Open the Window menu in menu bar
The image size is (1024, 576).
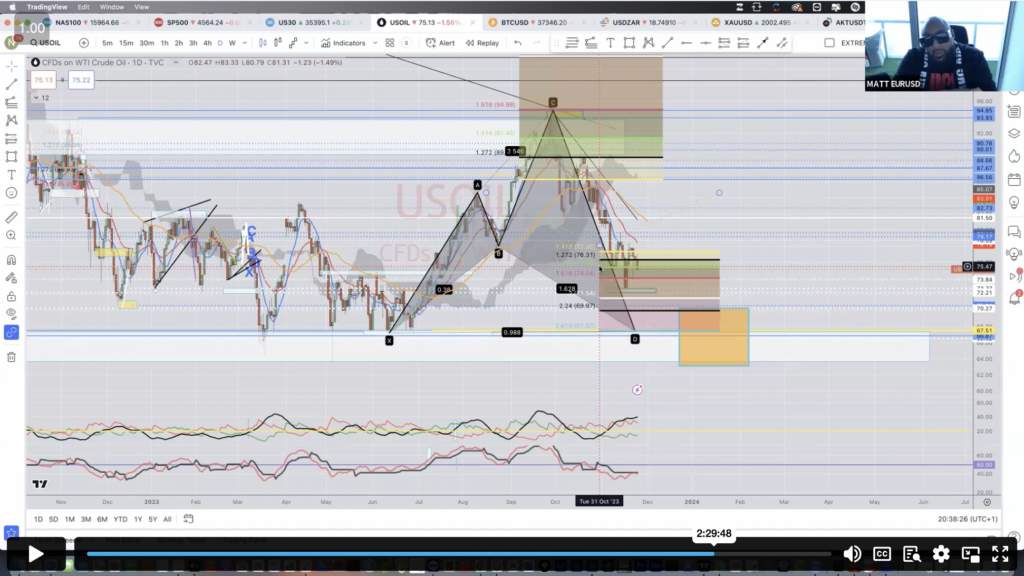click(x=111, y=6)
